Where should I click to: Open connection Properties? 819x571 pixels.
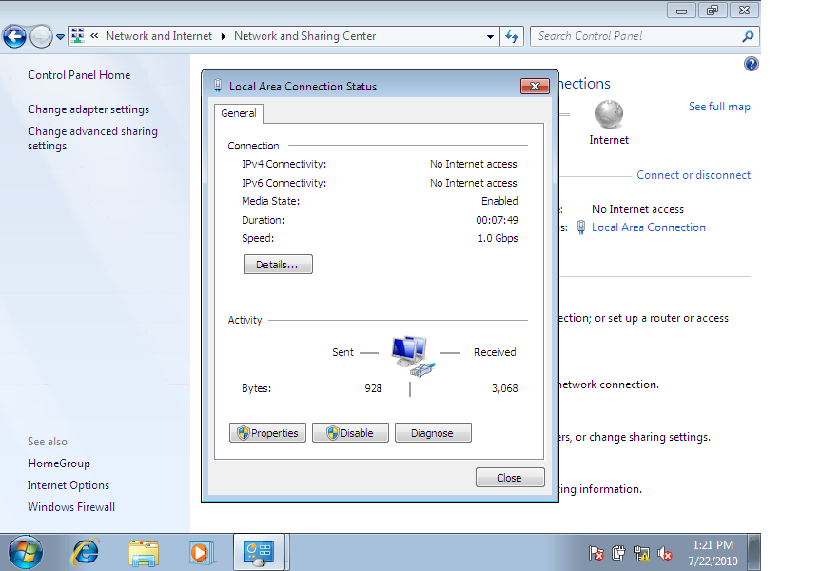267,433
